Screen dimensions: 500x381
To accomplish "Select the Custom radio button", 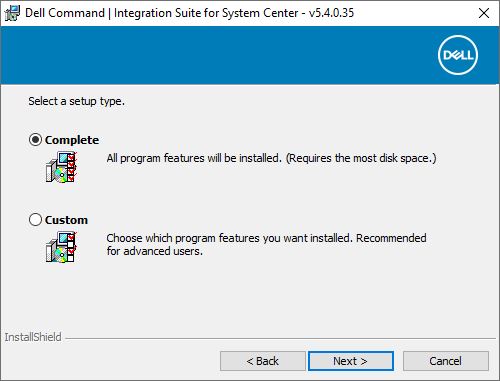I will (x=35, y=220).
